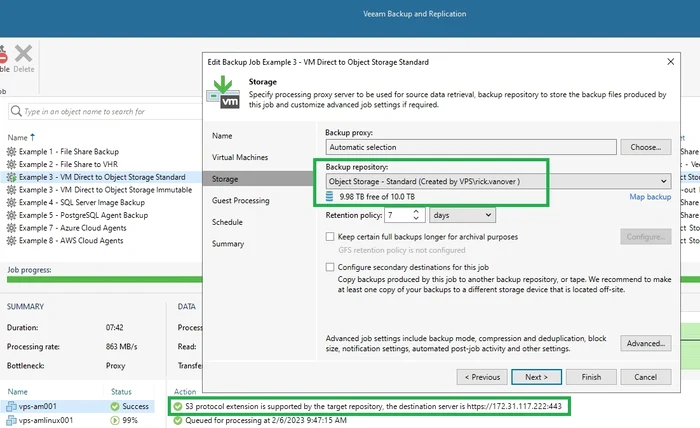Click the vps-amlinux001 VM icon
Screen dimensions: 700x428
coord(11,420)
